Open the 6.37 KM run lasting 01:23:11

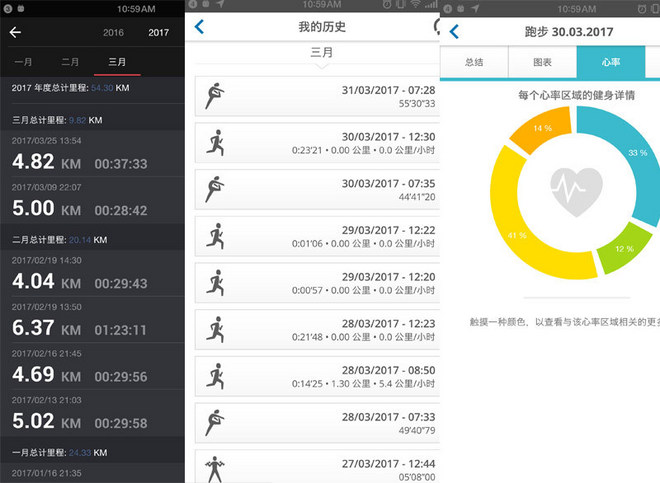pyautogui.click(x=92, y=320)
